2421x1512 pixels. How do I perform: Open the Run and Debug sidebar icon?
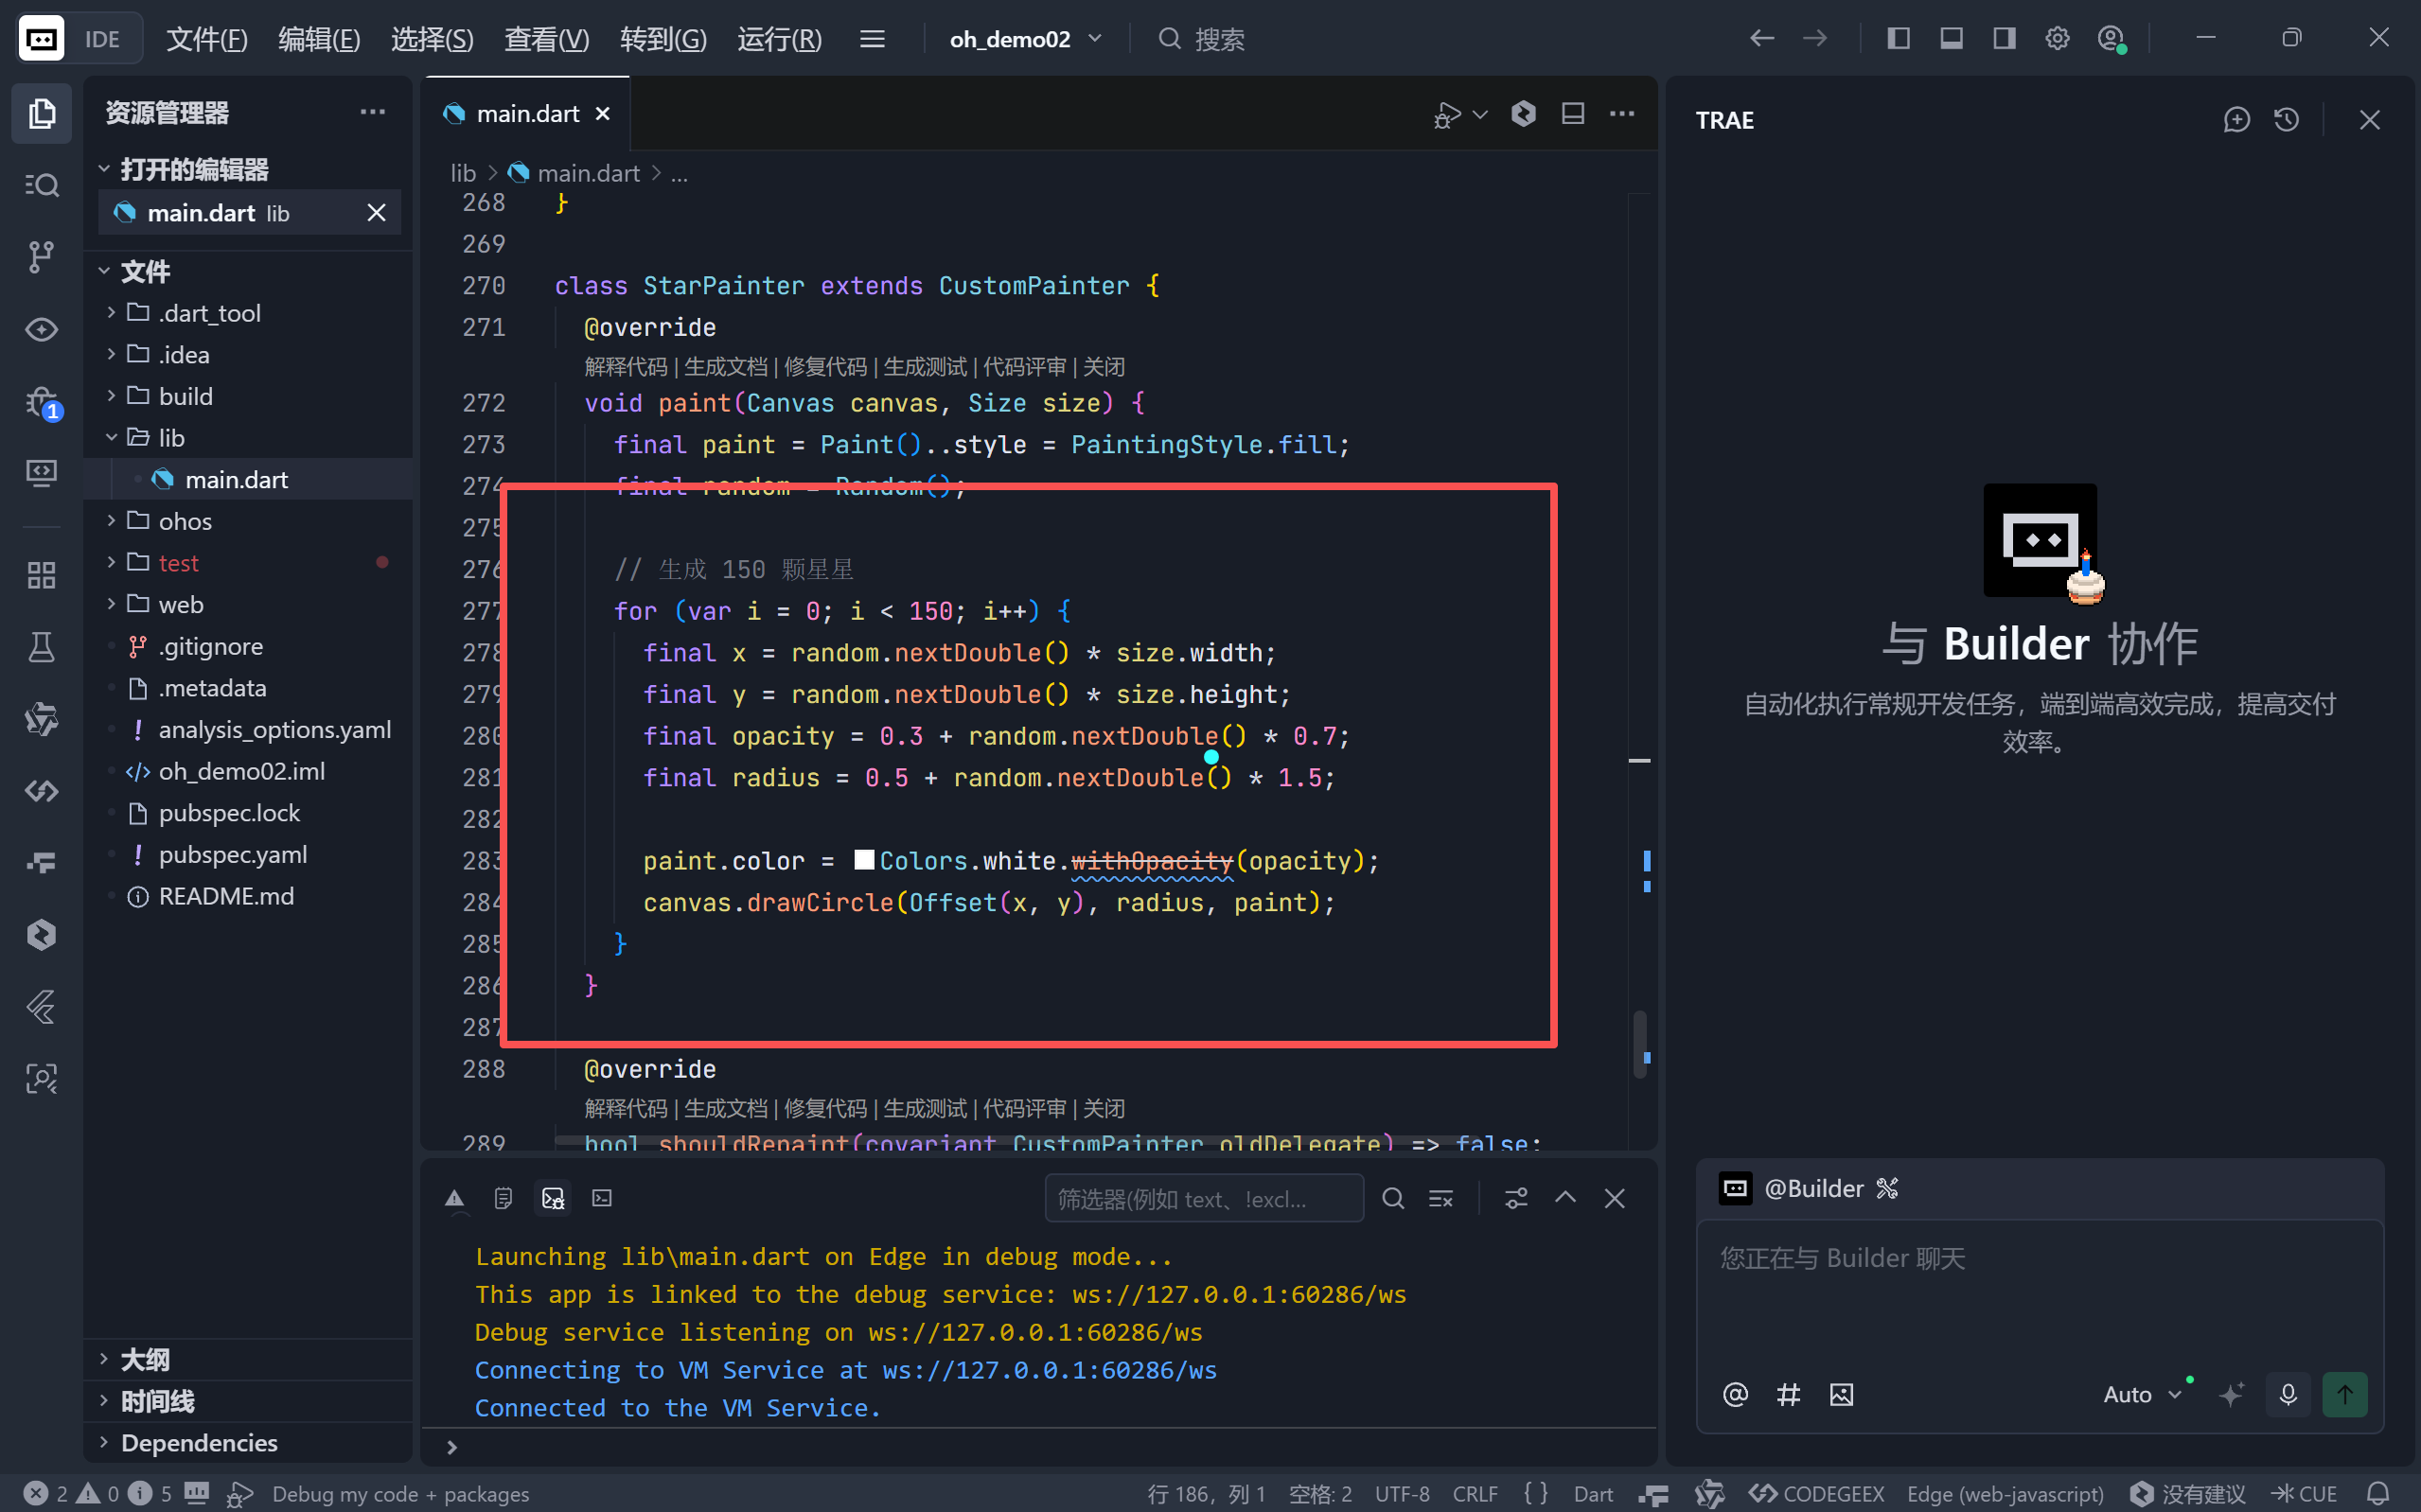[41, 402]
